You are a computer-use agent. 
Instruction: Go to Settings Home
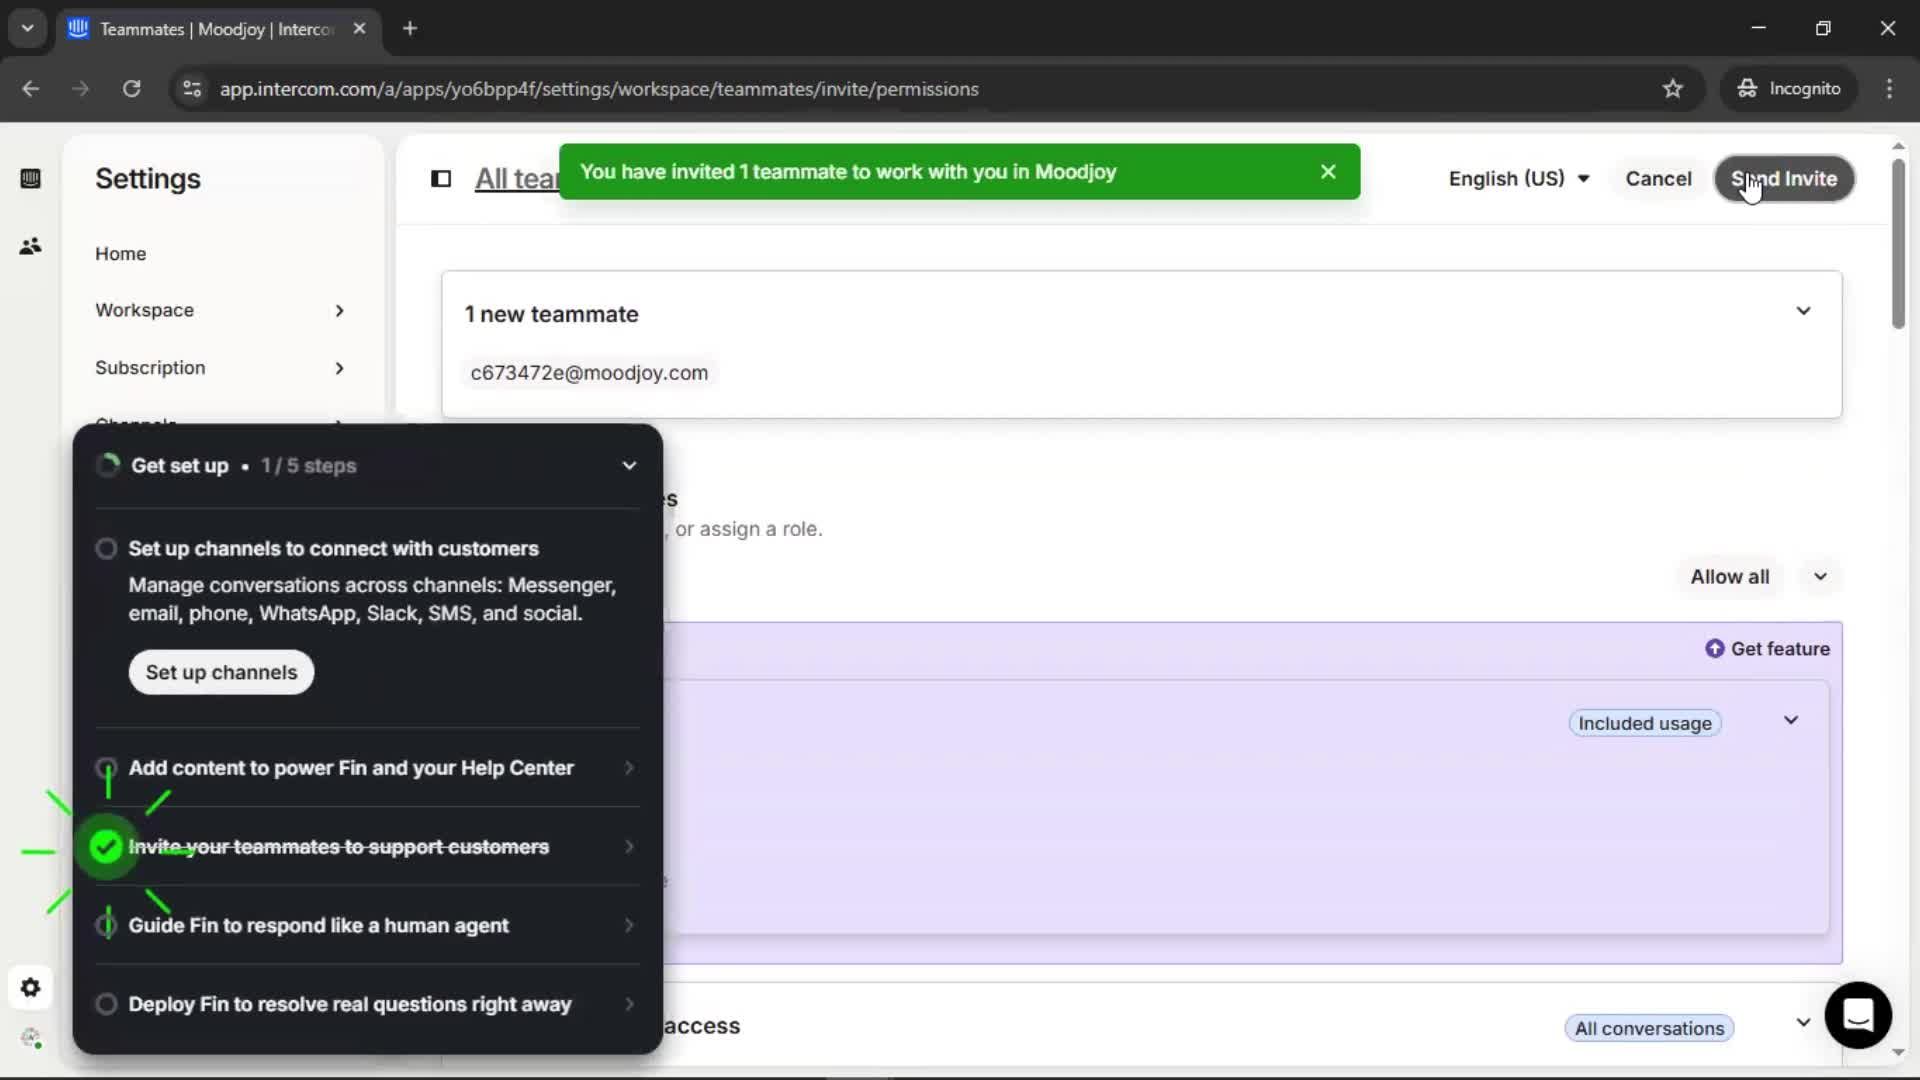(x=121, y=254)
